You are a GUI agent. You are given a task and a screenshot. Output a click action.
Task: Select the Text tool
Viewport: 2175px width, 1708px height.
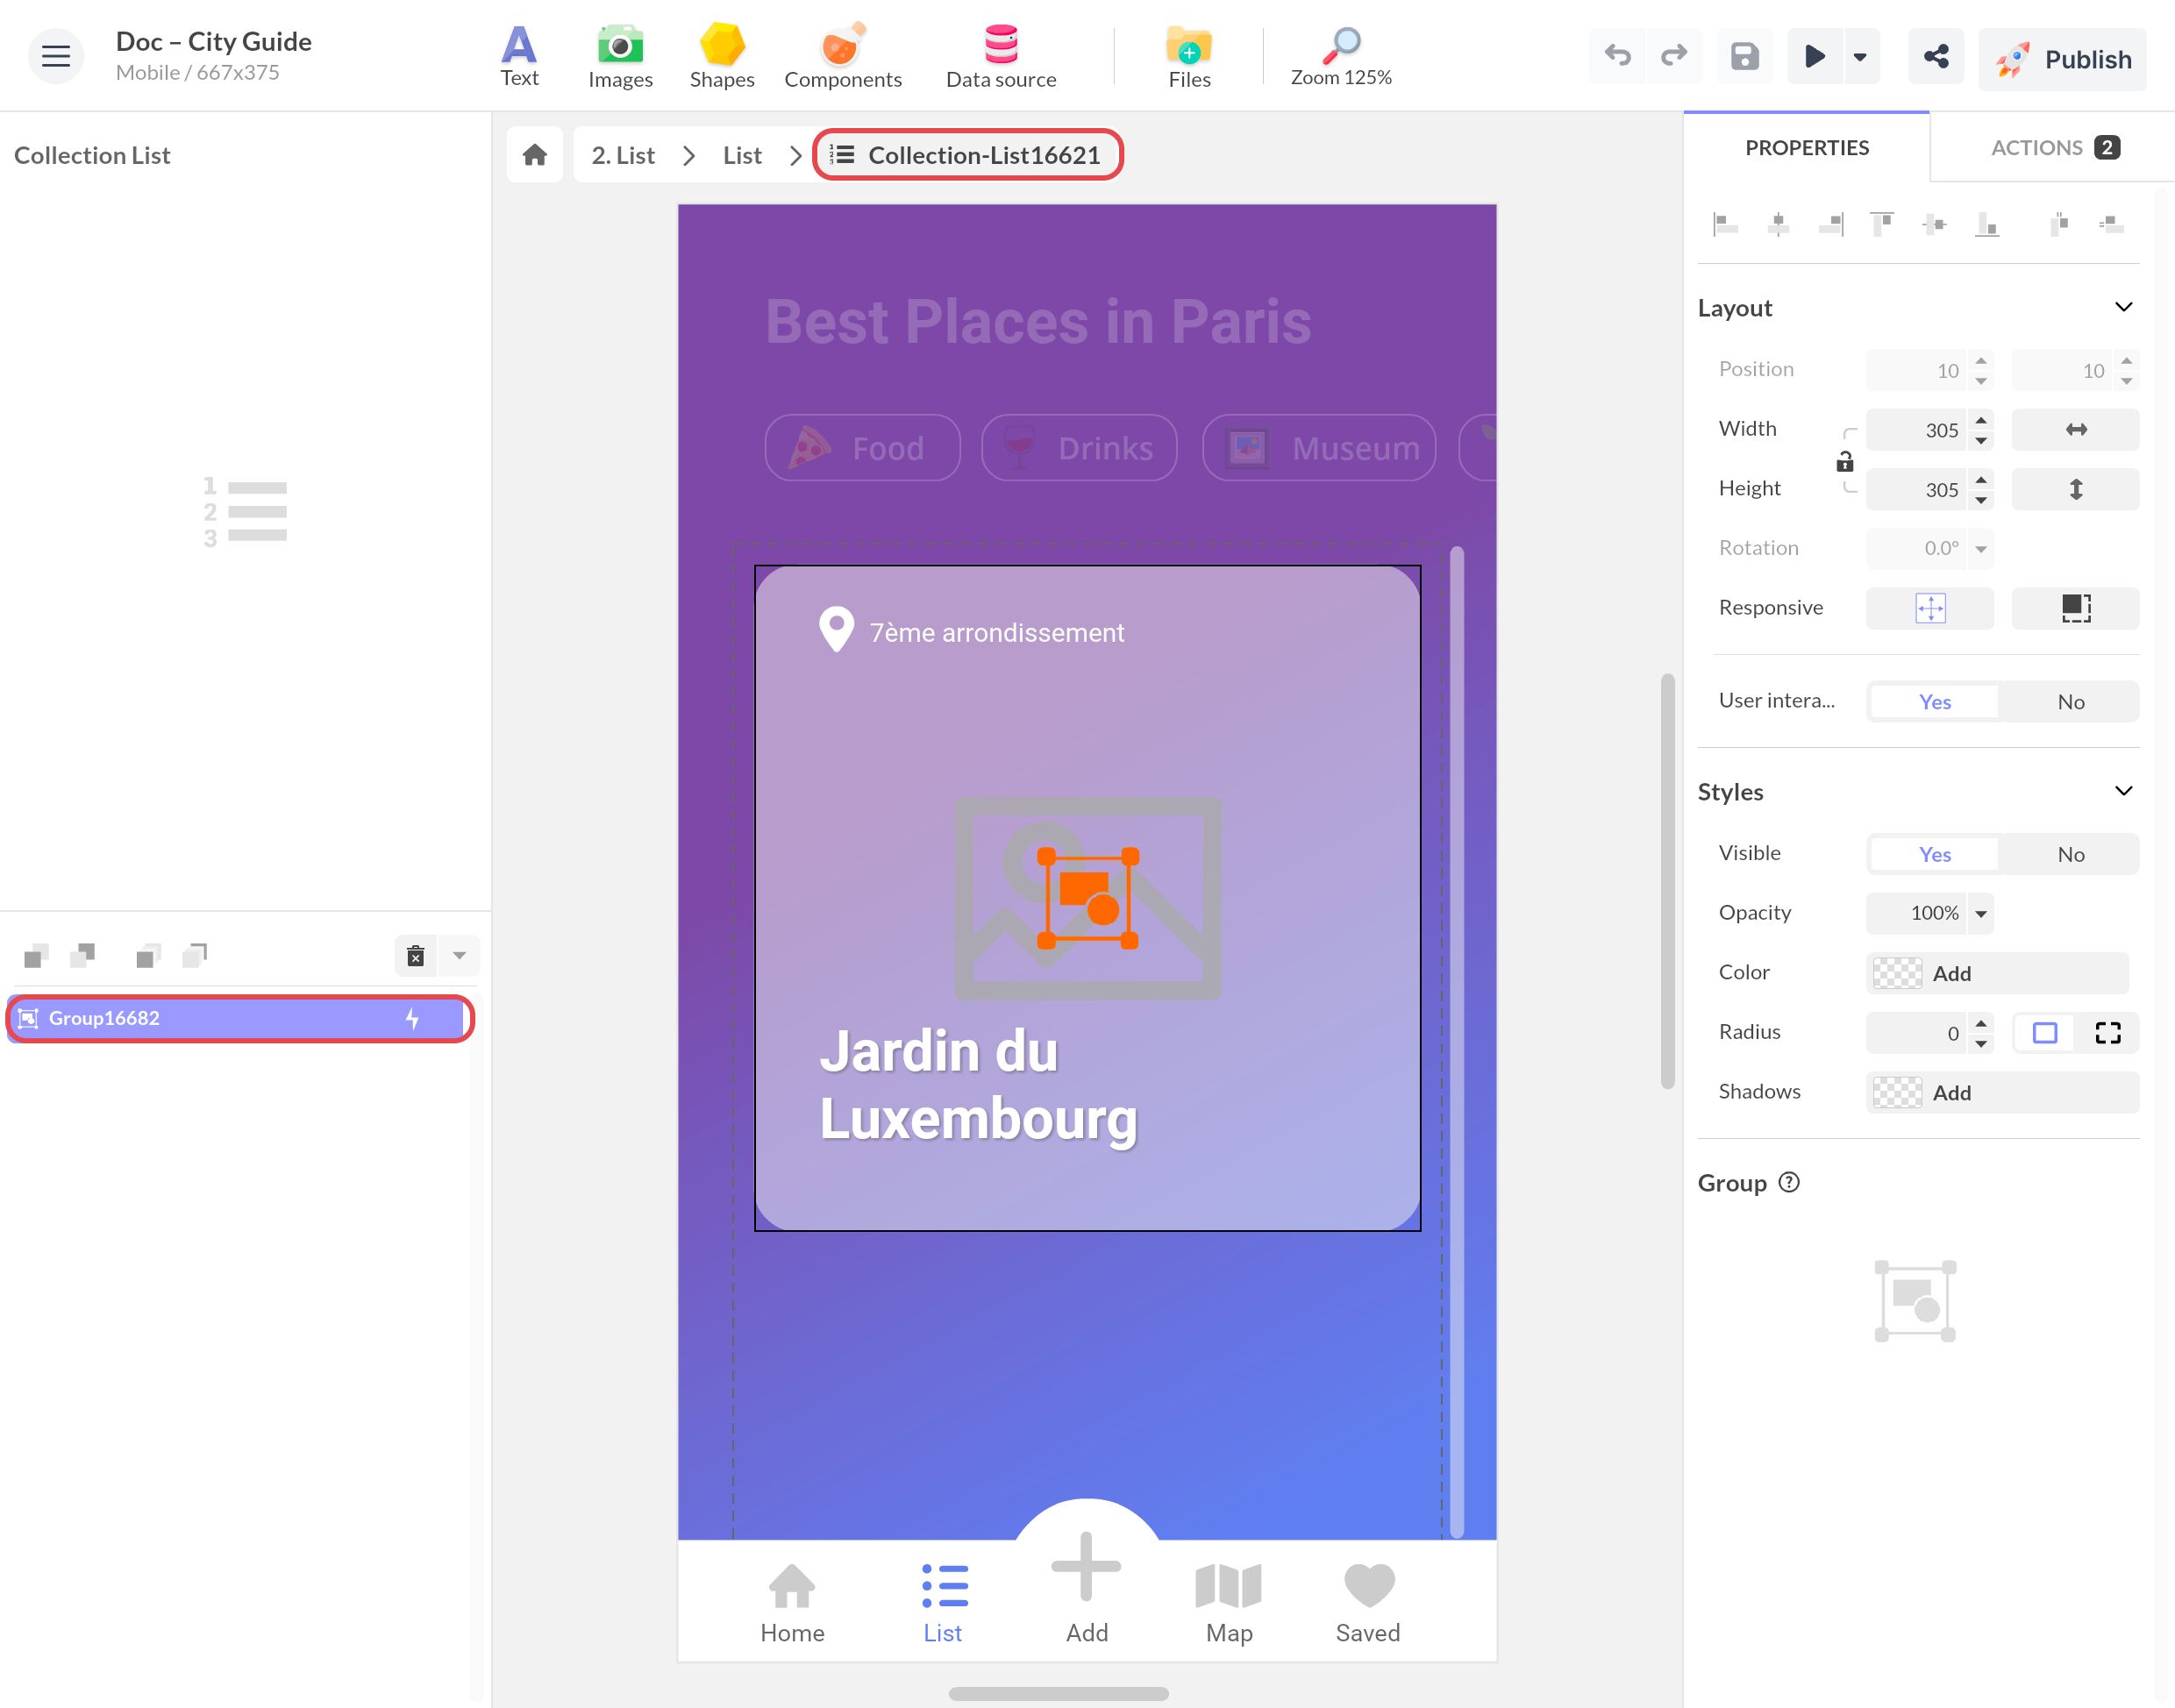coord(519,56)
